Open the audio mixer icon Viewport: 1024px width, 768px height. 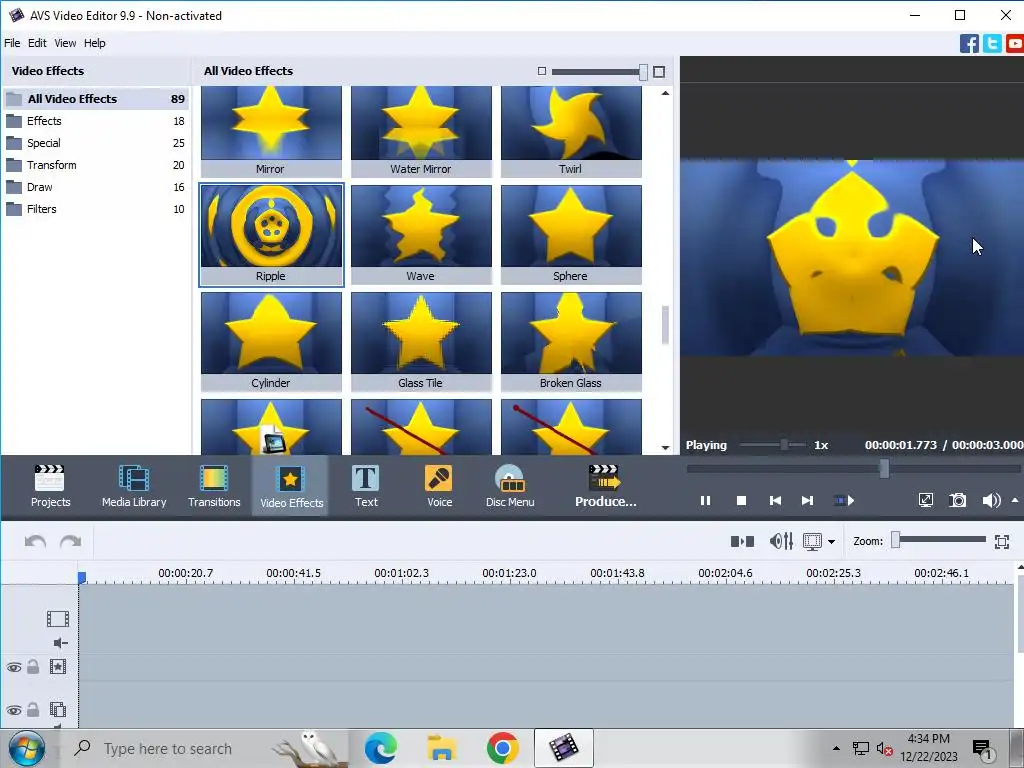point(781,541)
